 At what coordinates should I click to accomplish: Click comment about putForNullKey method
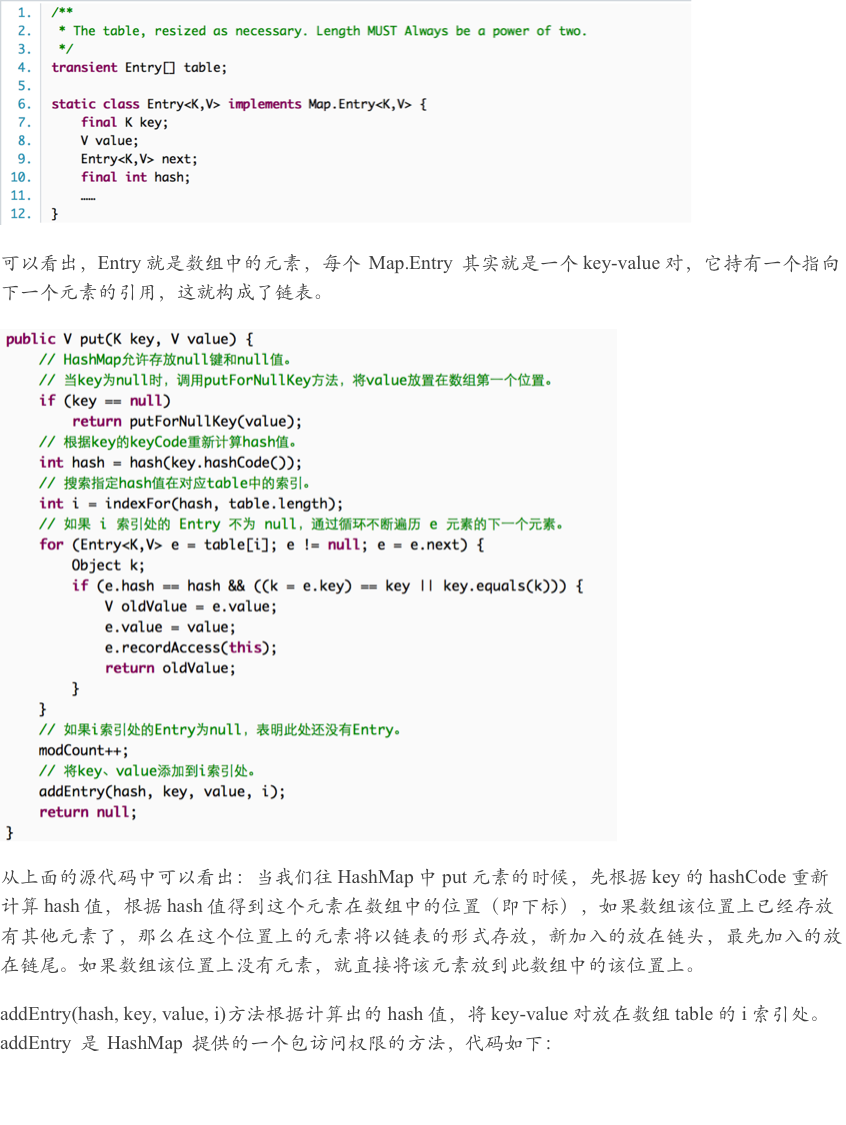coord(296,380)
